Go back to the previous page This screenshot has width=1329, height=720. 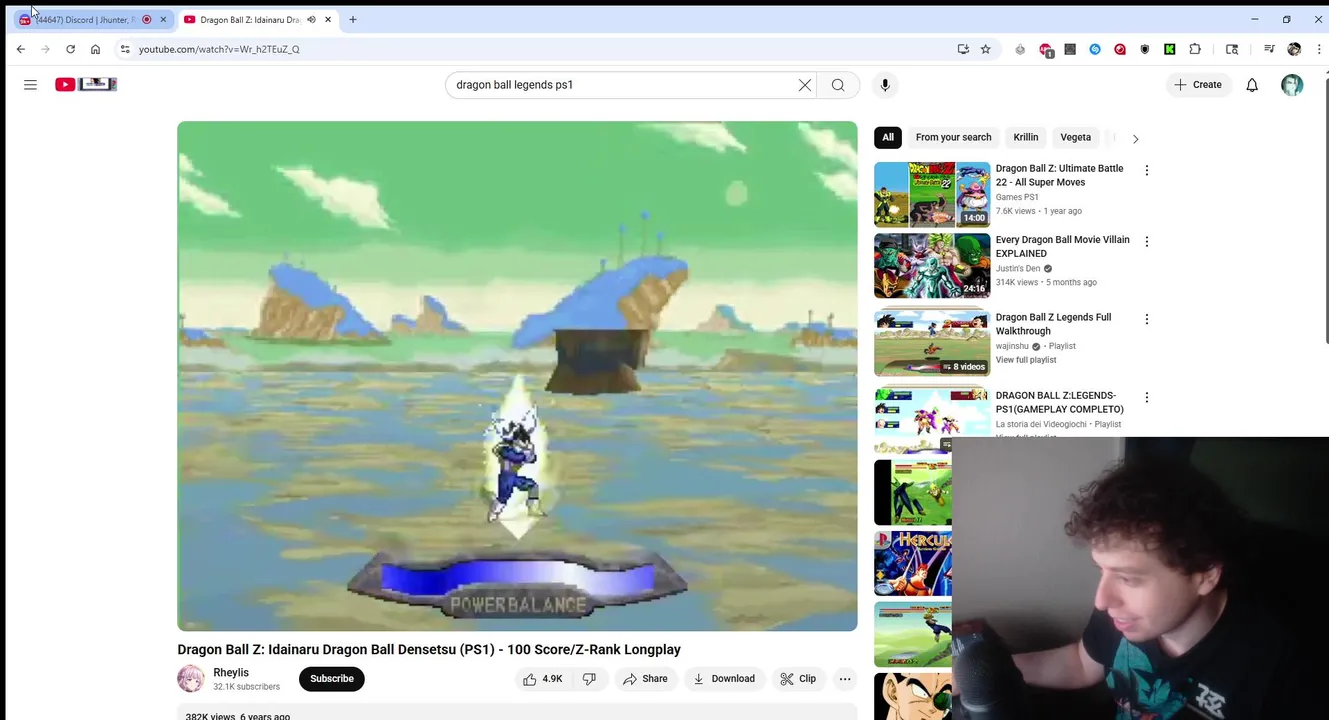20,49
